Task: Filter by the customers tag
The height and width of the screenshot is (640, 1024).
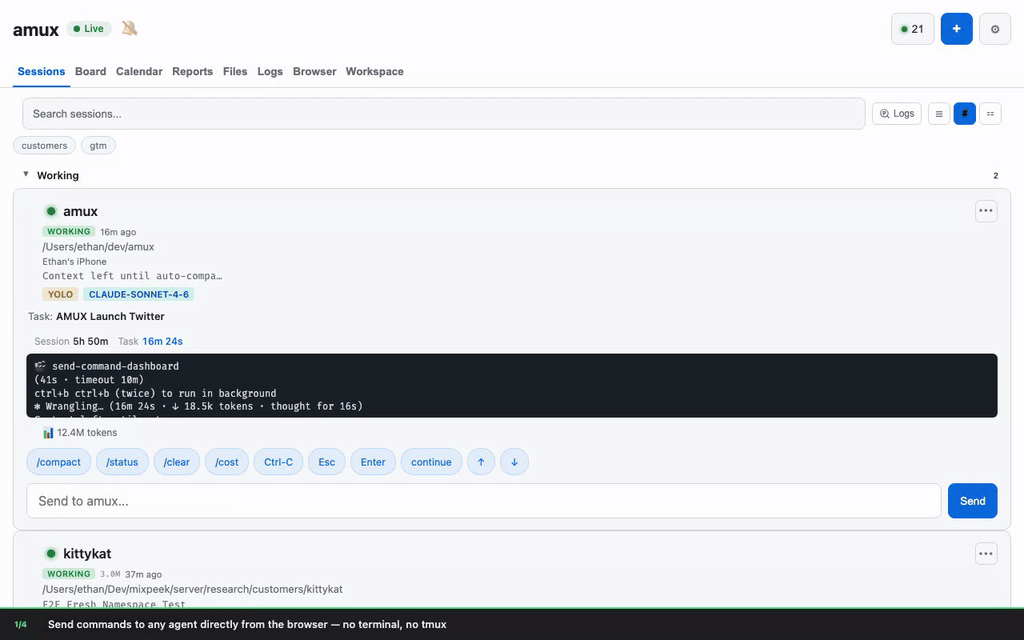Action: click(44, 146)
